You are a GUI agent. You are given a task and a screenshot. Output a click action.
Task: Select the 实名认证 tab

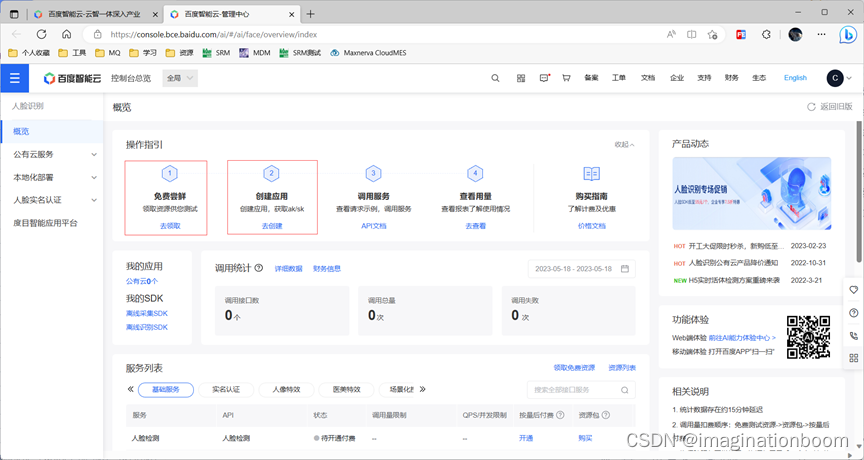tap(226, 389)
